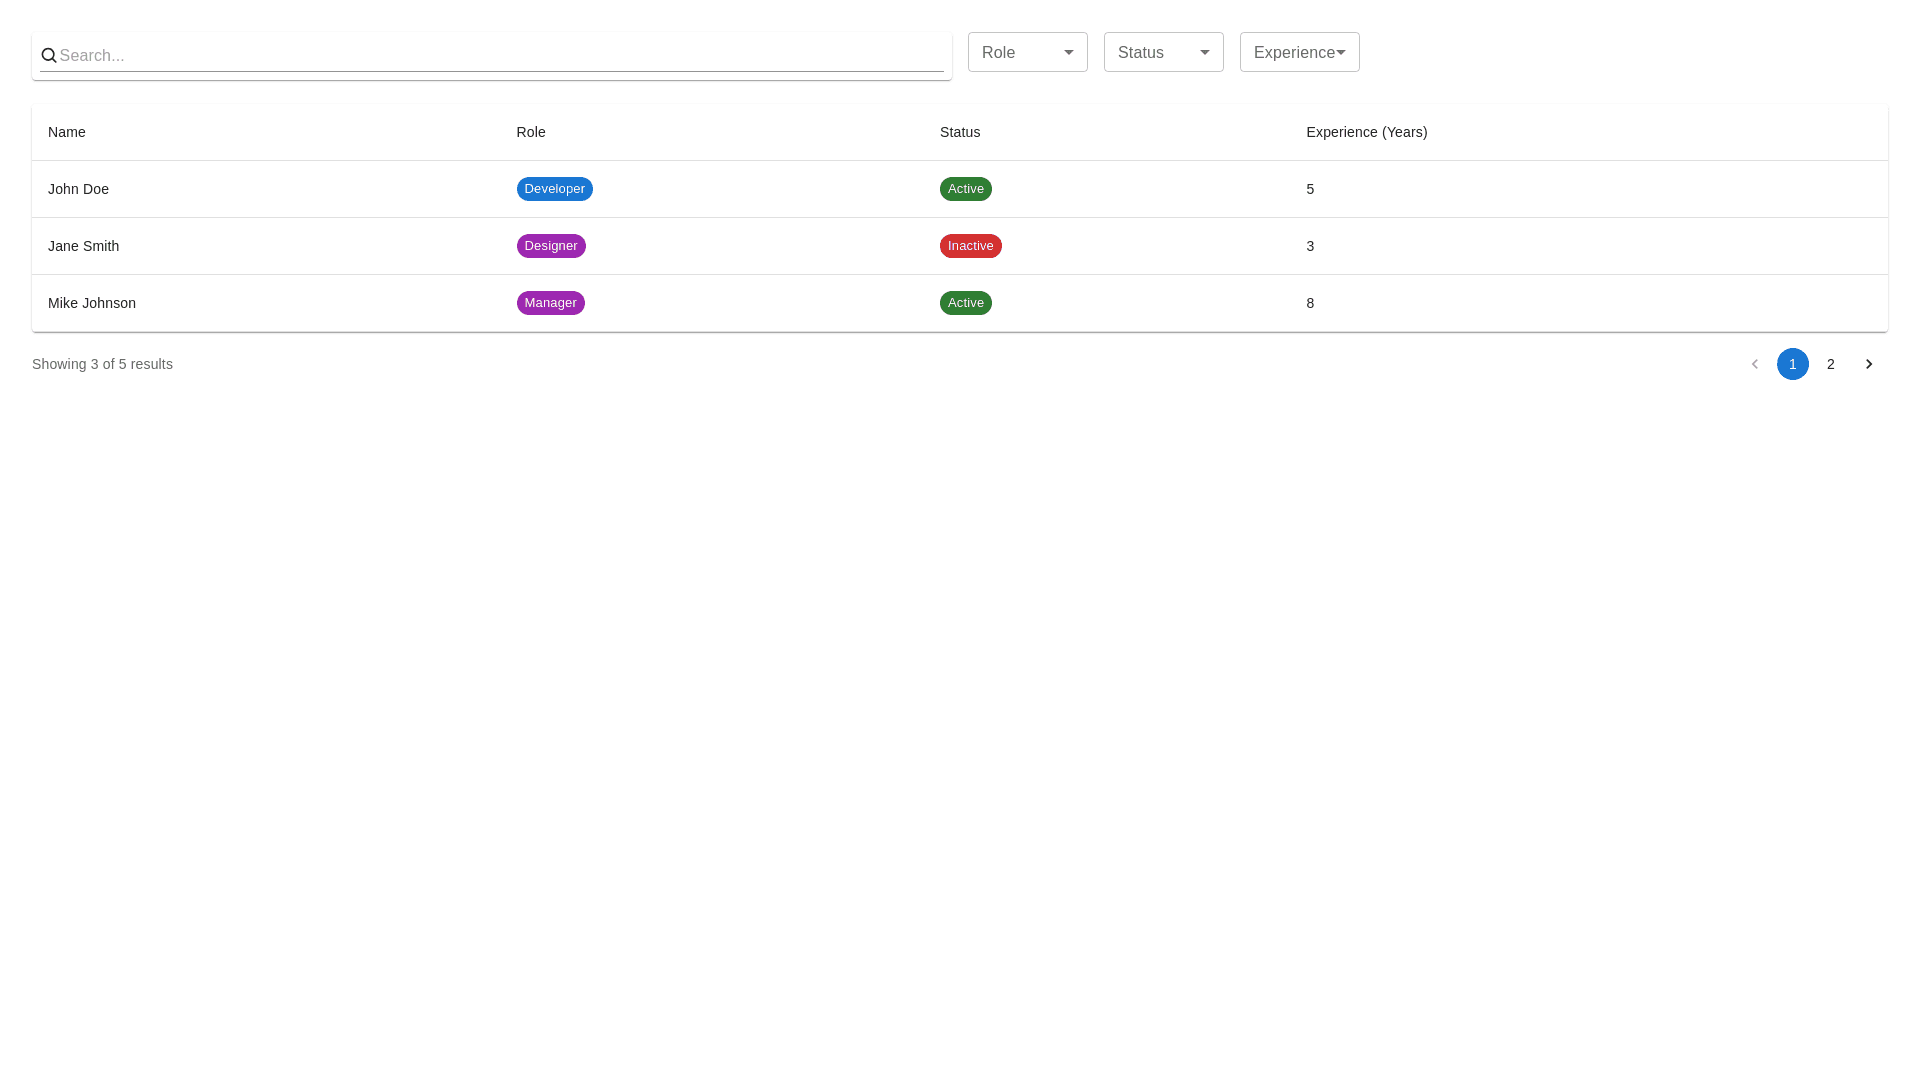The height and width of the screenshot is (1080, 1920).
Task: Click the search magnifier icon
Action: click(48, 56)
